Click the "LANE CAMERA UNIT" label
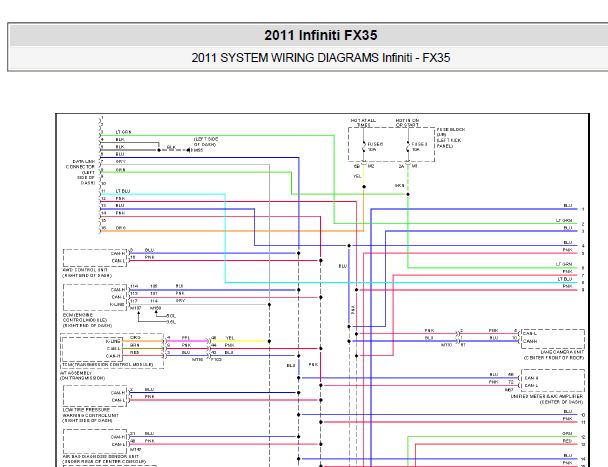608x467 pixels. (562, 352)
